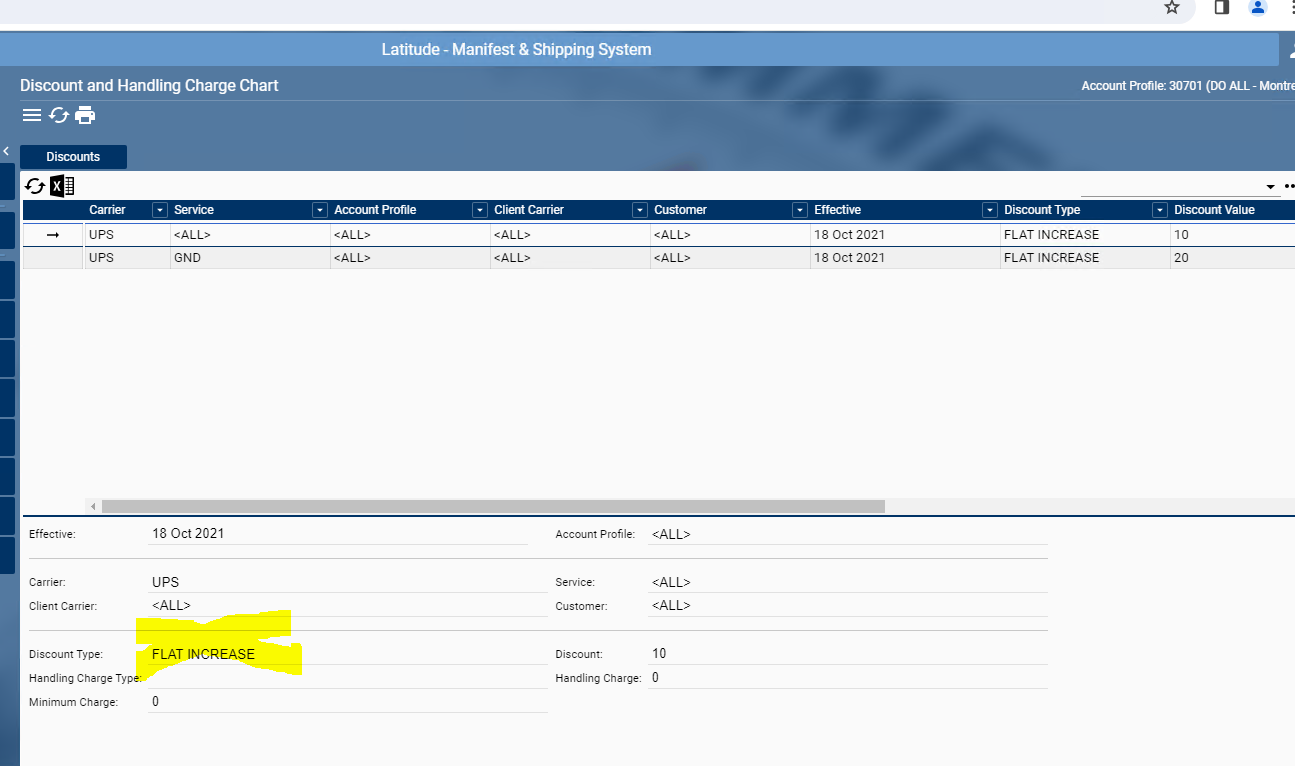Bookmark this page with the star icon

click(x=1172, y=8)
